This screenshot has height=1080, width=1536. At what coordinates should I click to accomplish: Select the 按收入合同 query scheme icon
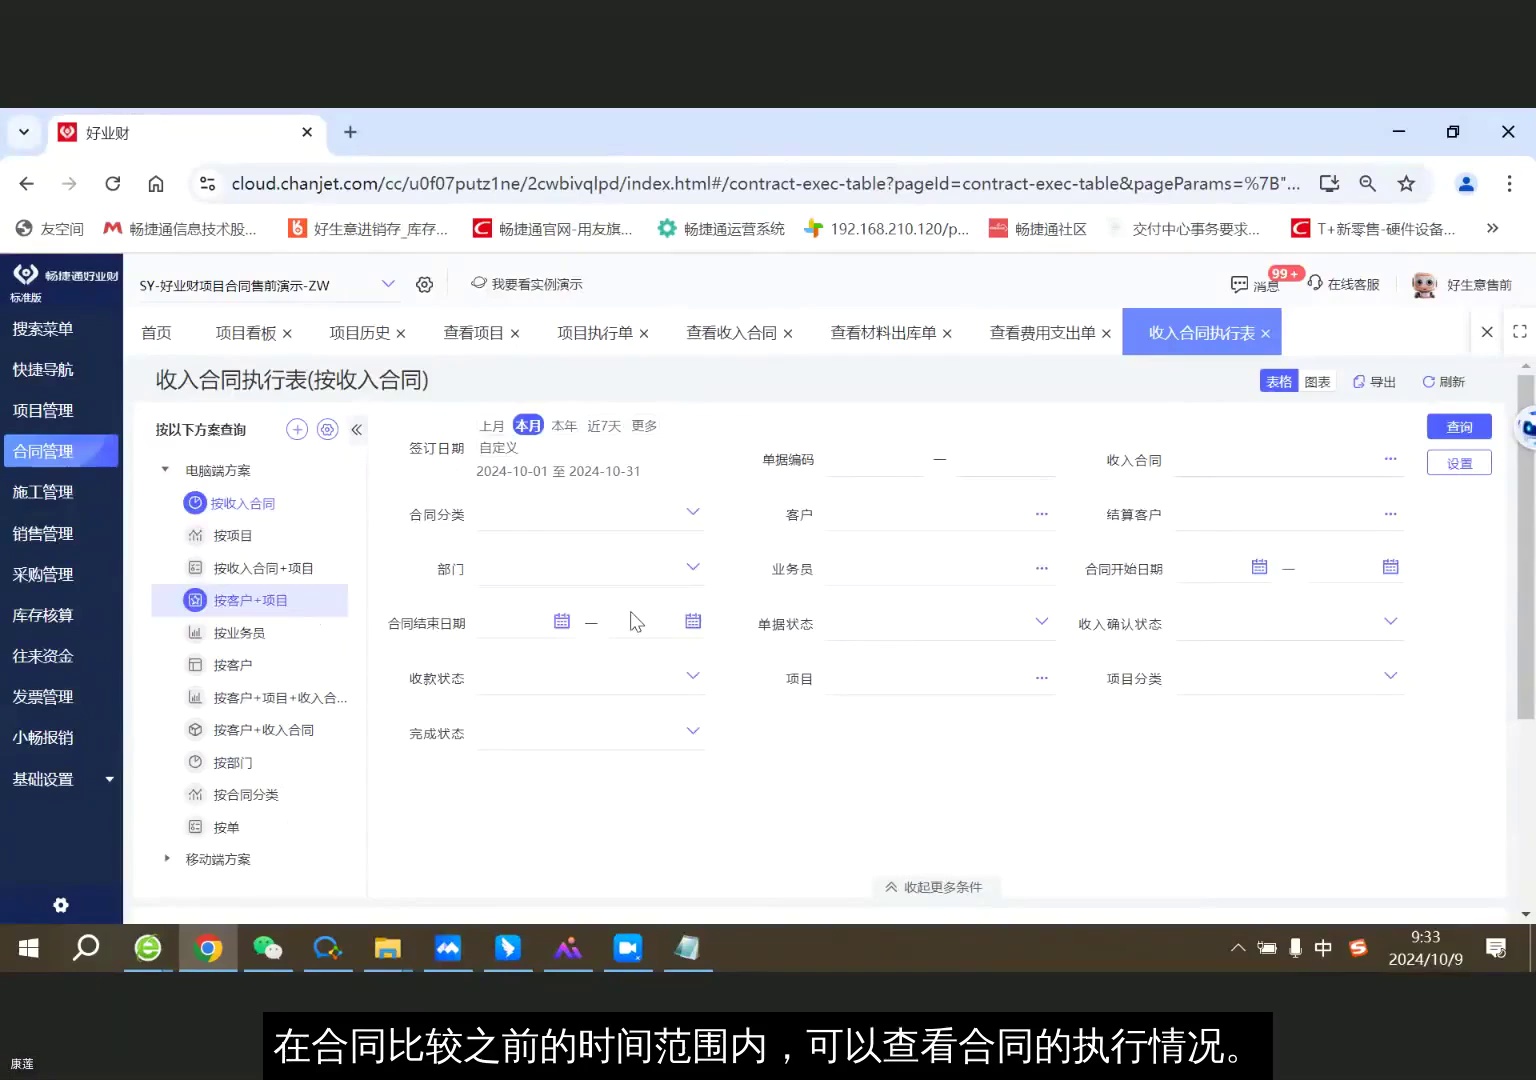196,503
